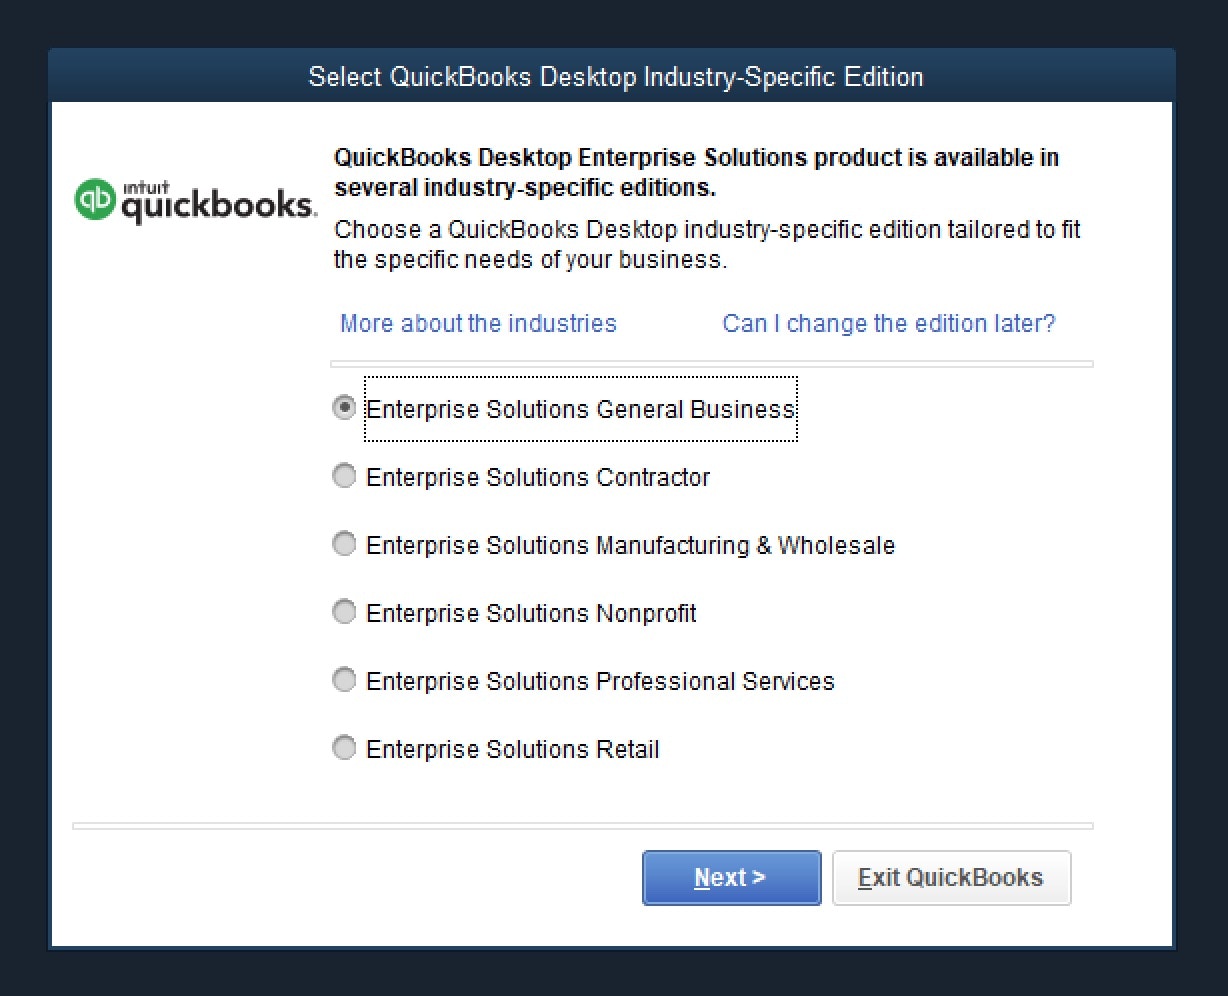Screen dimensions: 1228x996
Task: Open the Can I change the edition later link
Action: (x=889, y=324)
